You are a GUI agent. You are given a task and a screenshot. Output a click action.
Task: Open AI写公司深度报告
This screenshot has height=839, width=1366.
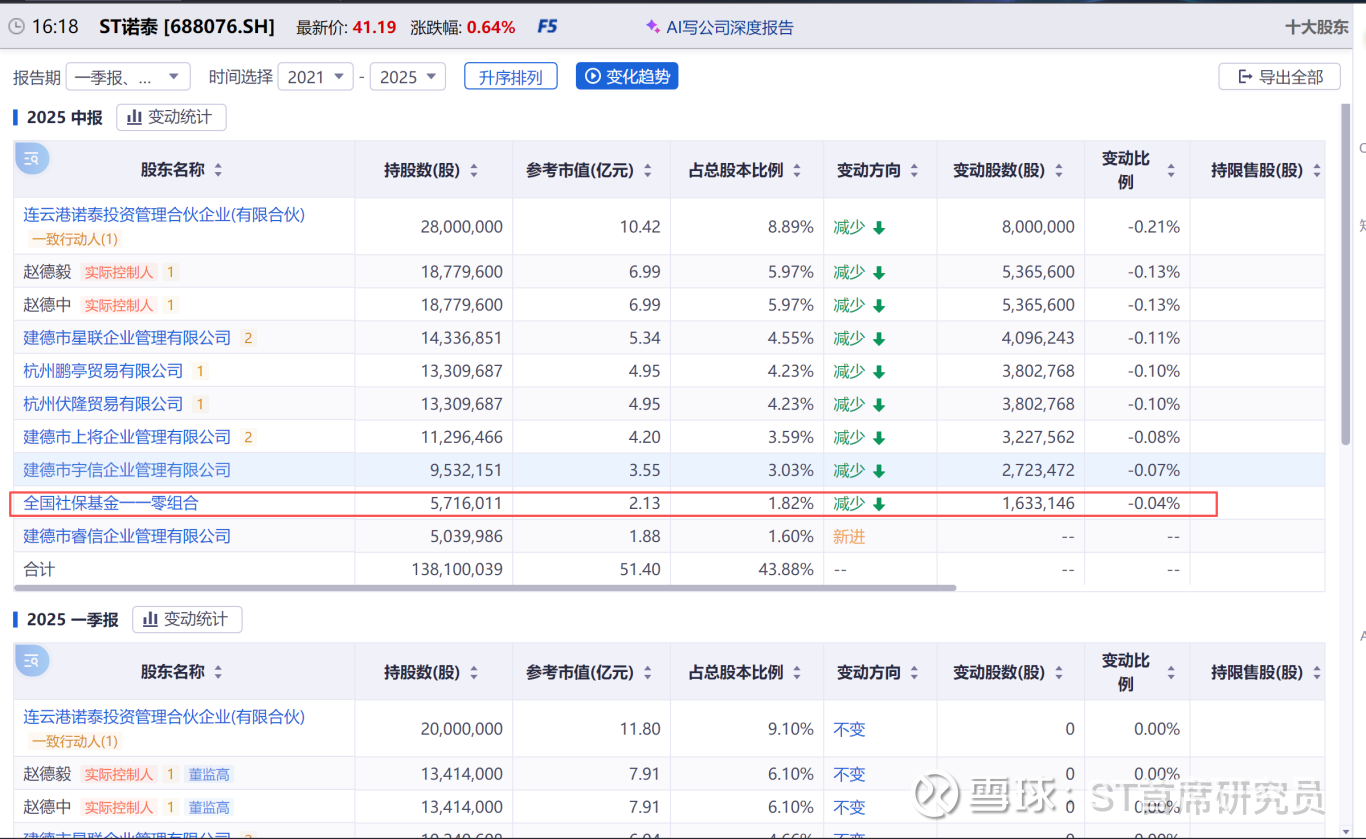[x=719, y=27]
